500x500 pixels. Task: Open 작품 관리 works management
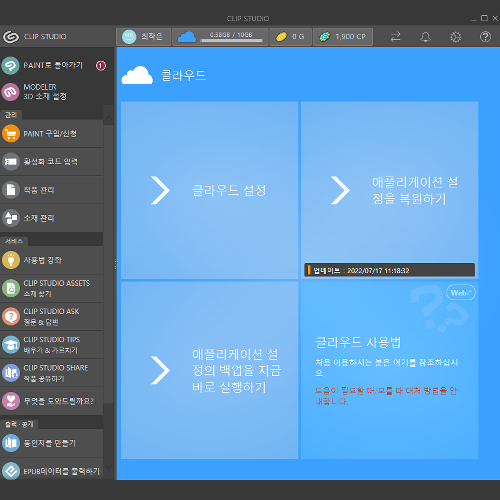52,190
